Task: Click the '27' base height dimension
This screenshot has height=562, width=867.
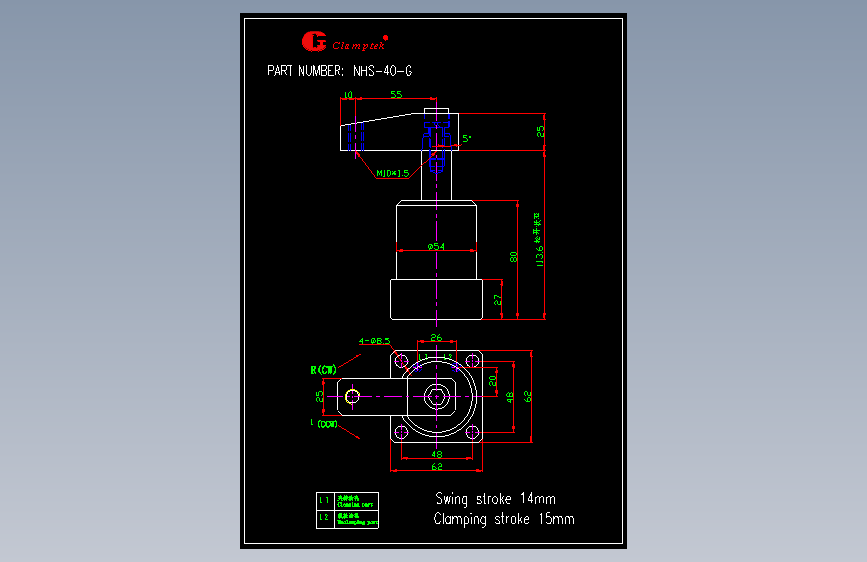Action: [497, 299]
